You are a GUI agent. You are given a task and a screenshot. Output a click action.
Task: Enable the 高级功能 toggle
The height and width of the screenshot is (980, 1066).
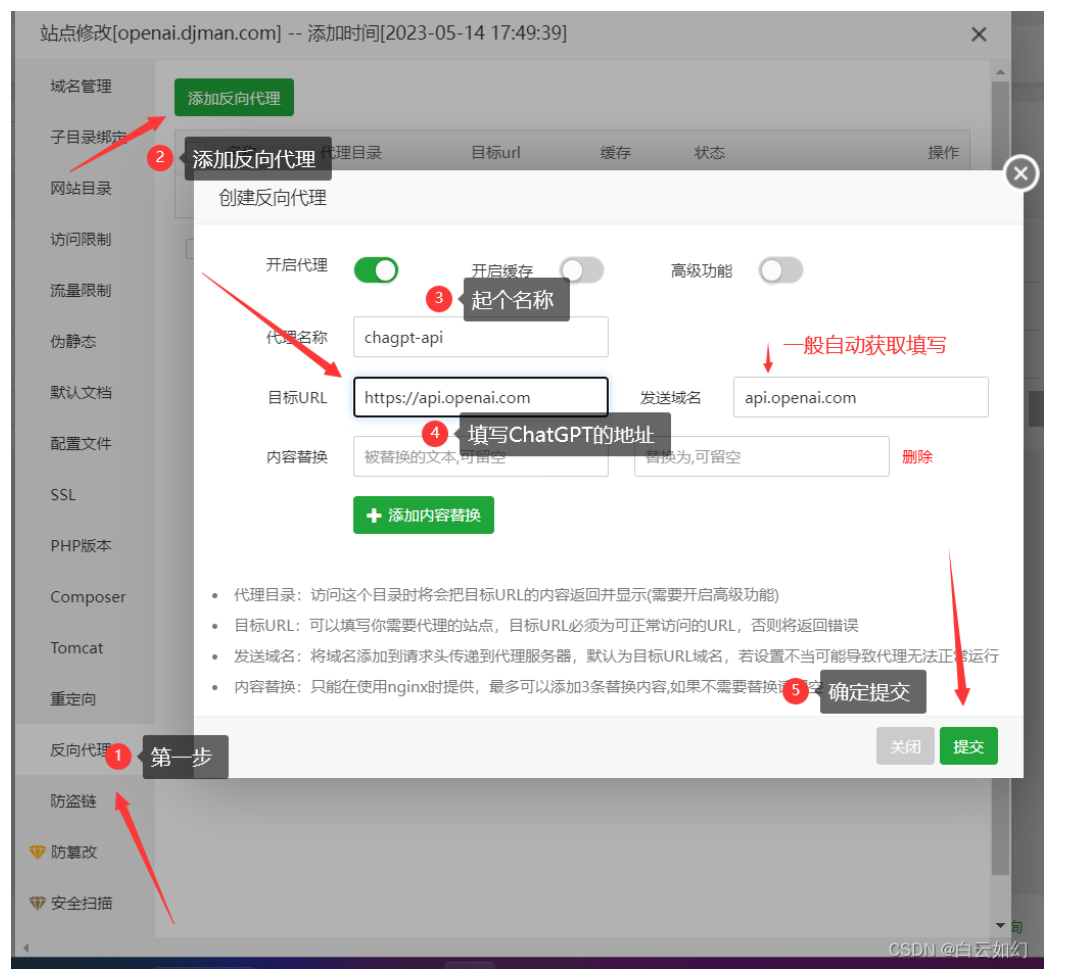click(x=781, y=270)
